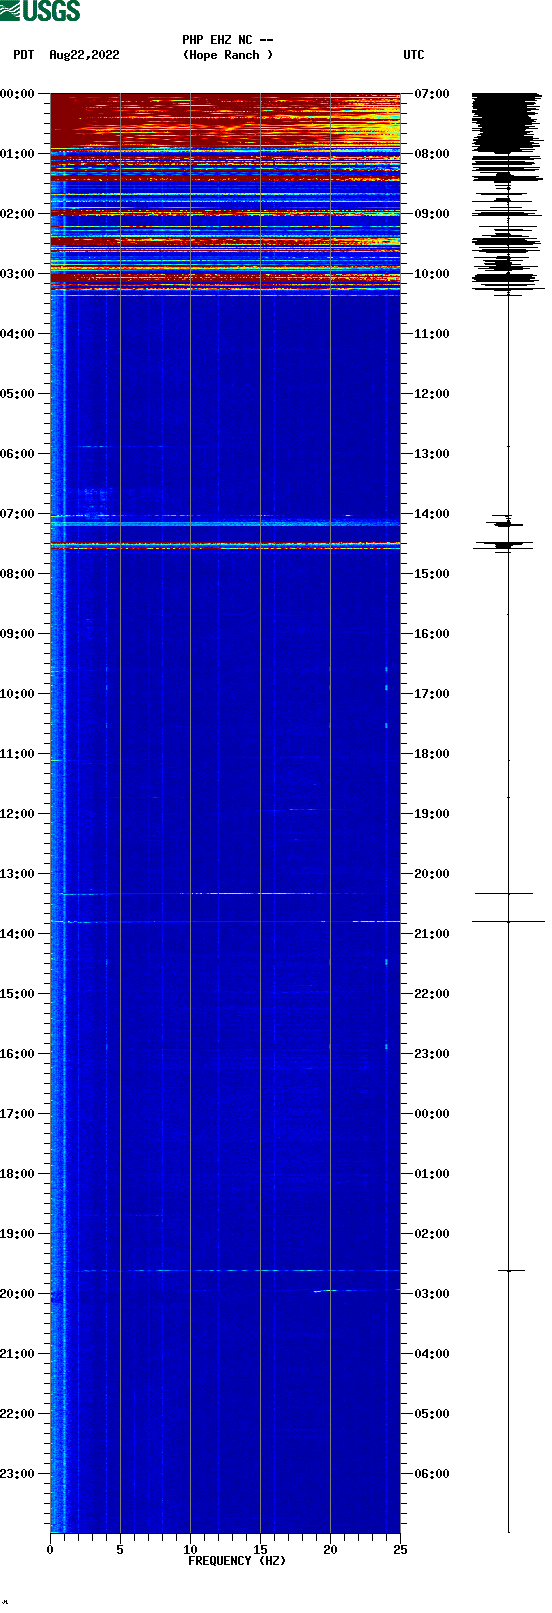Click the 13:00 UTC time label

[432, 454]
